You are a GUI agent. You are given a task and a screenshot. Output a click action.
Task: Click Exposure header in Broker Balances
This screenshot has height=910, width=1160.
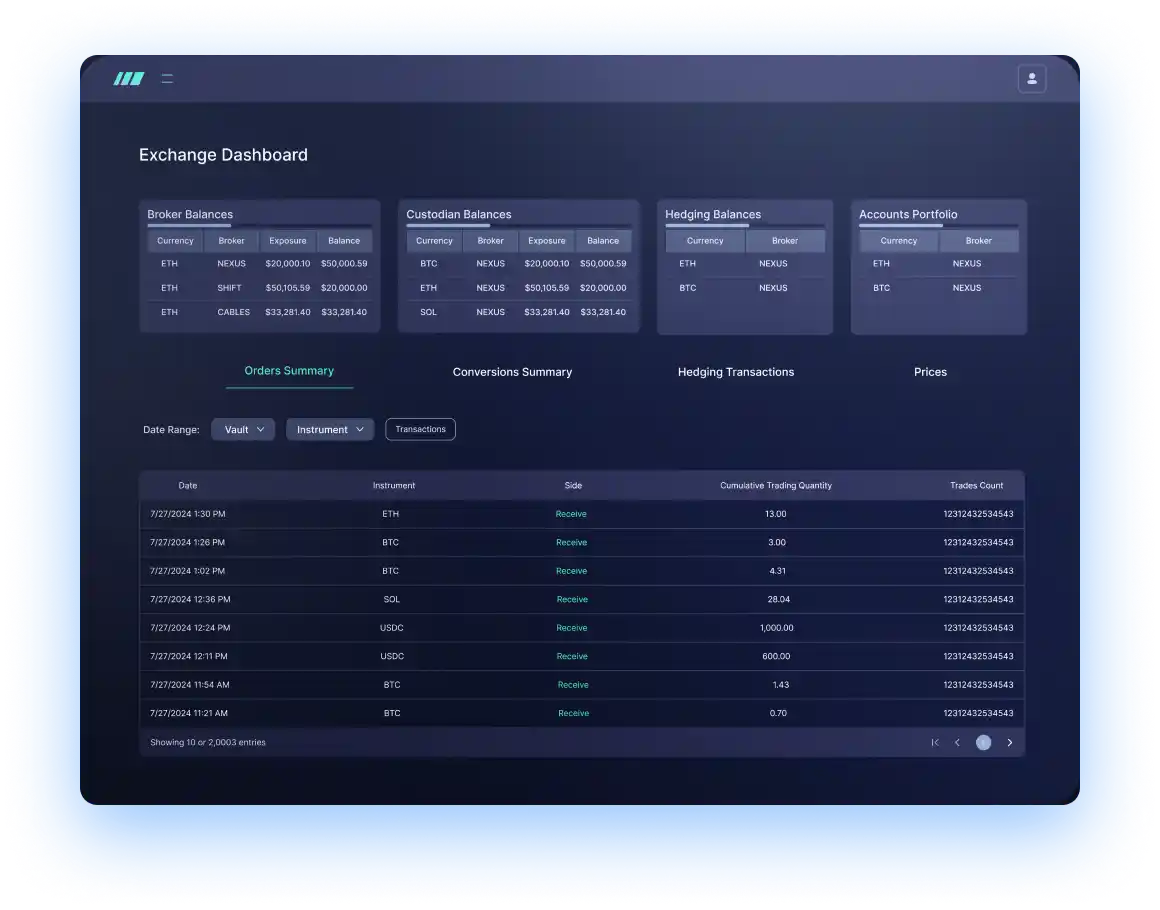point(288,241)
